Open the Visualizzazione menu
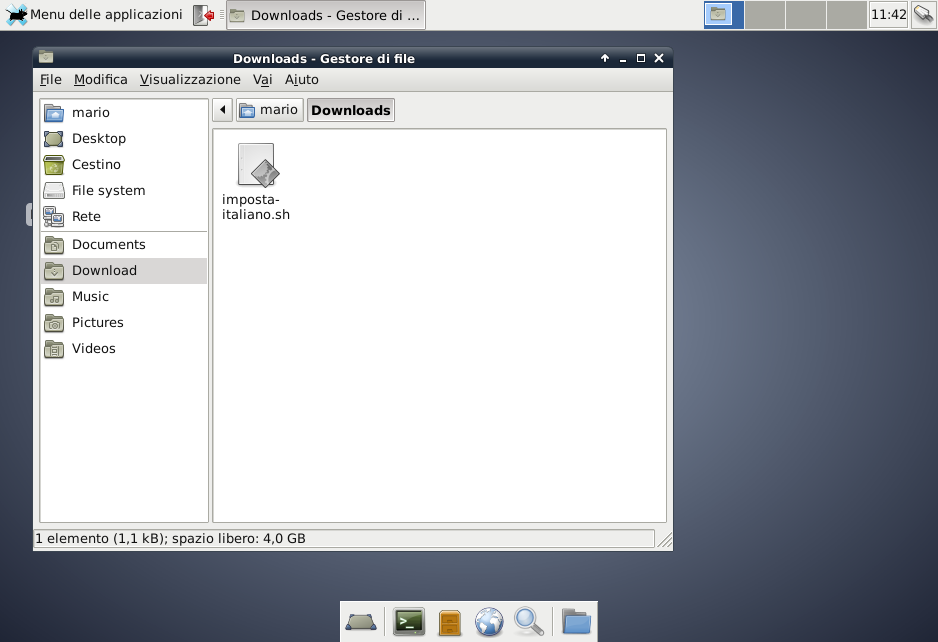938x642 pixels. click(190, 80)
